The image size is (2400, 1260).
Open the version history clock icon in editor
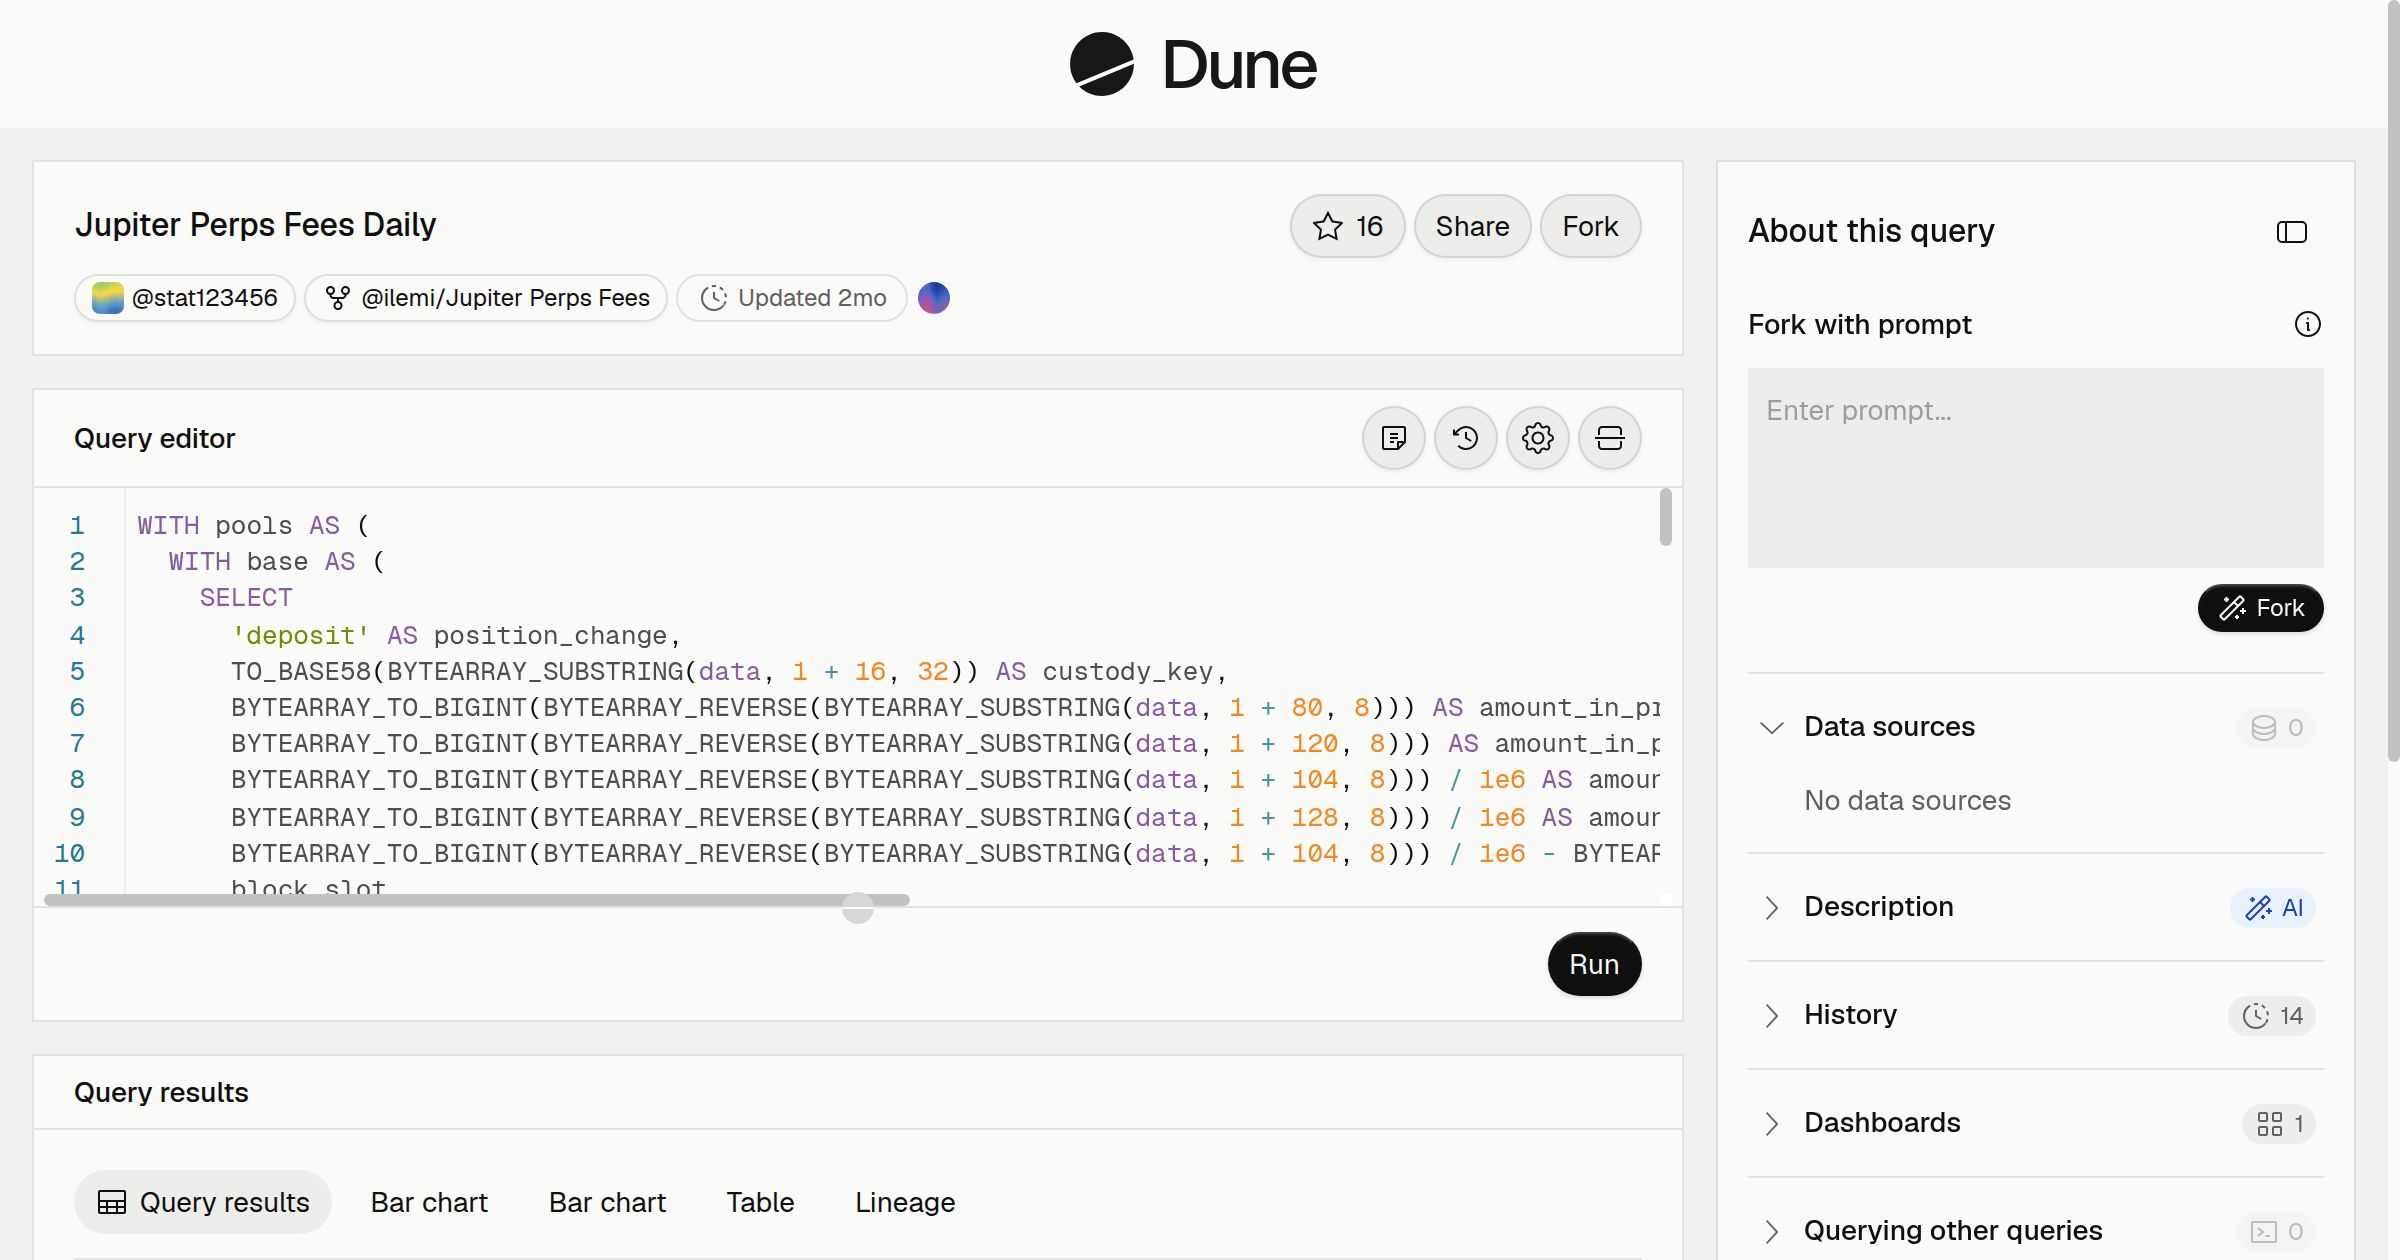(1465, 438)
